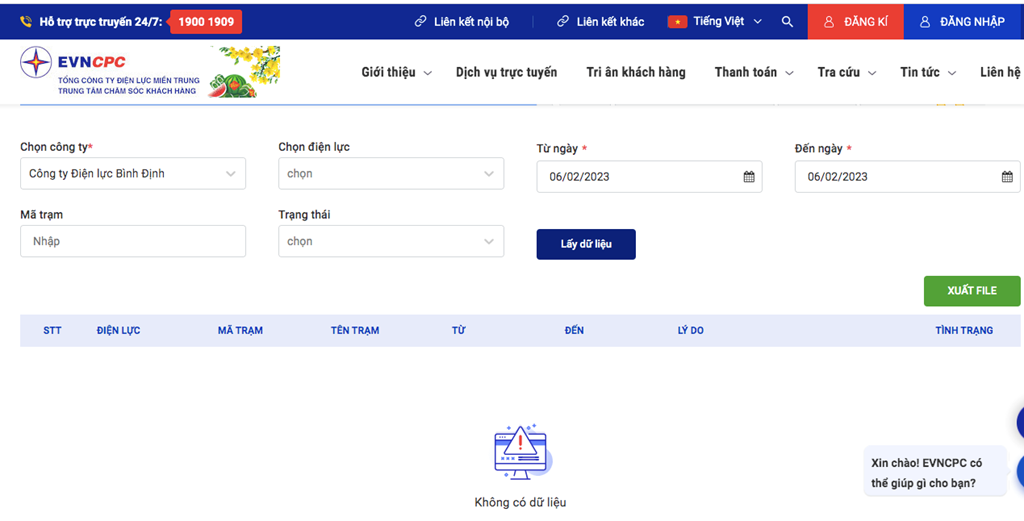Click the Vietnam flag language icon
Viewport: 1024px width, 521px height.
coord(677,21)
